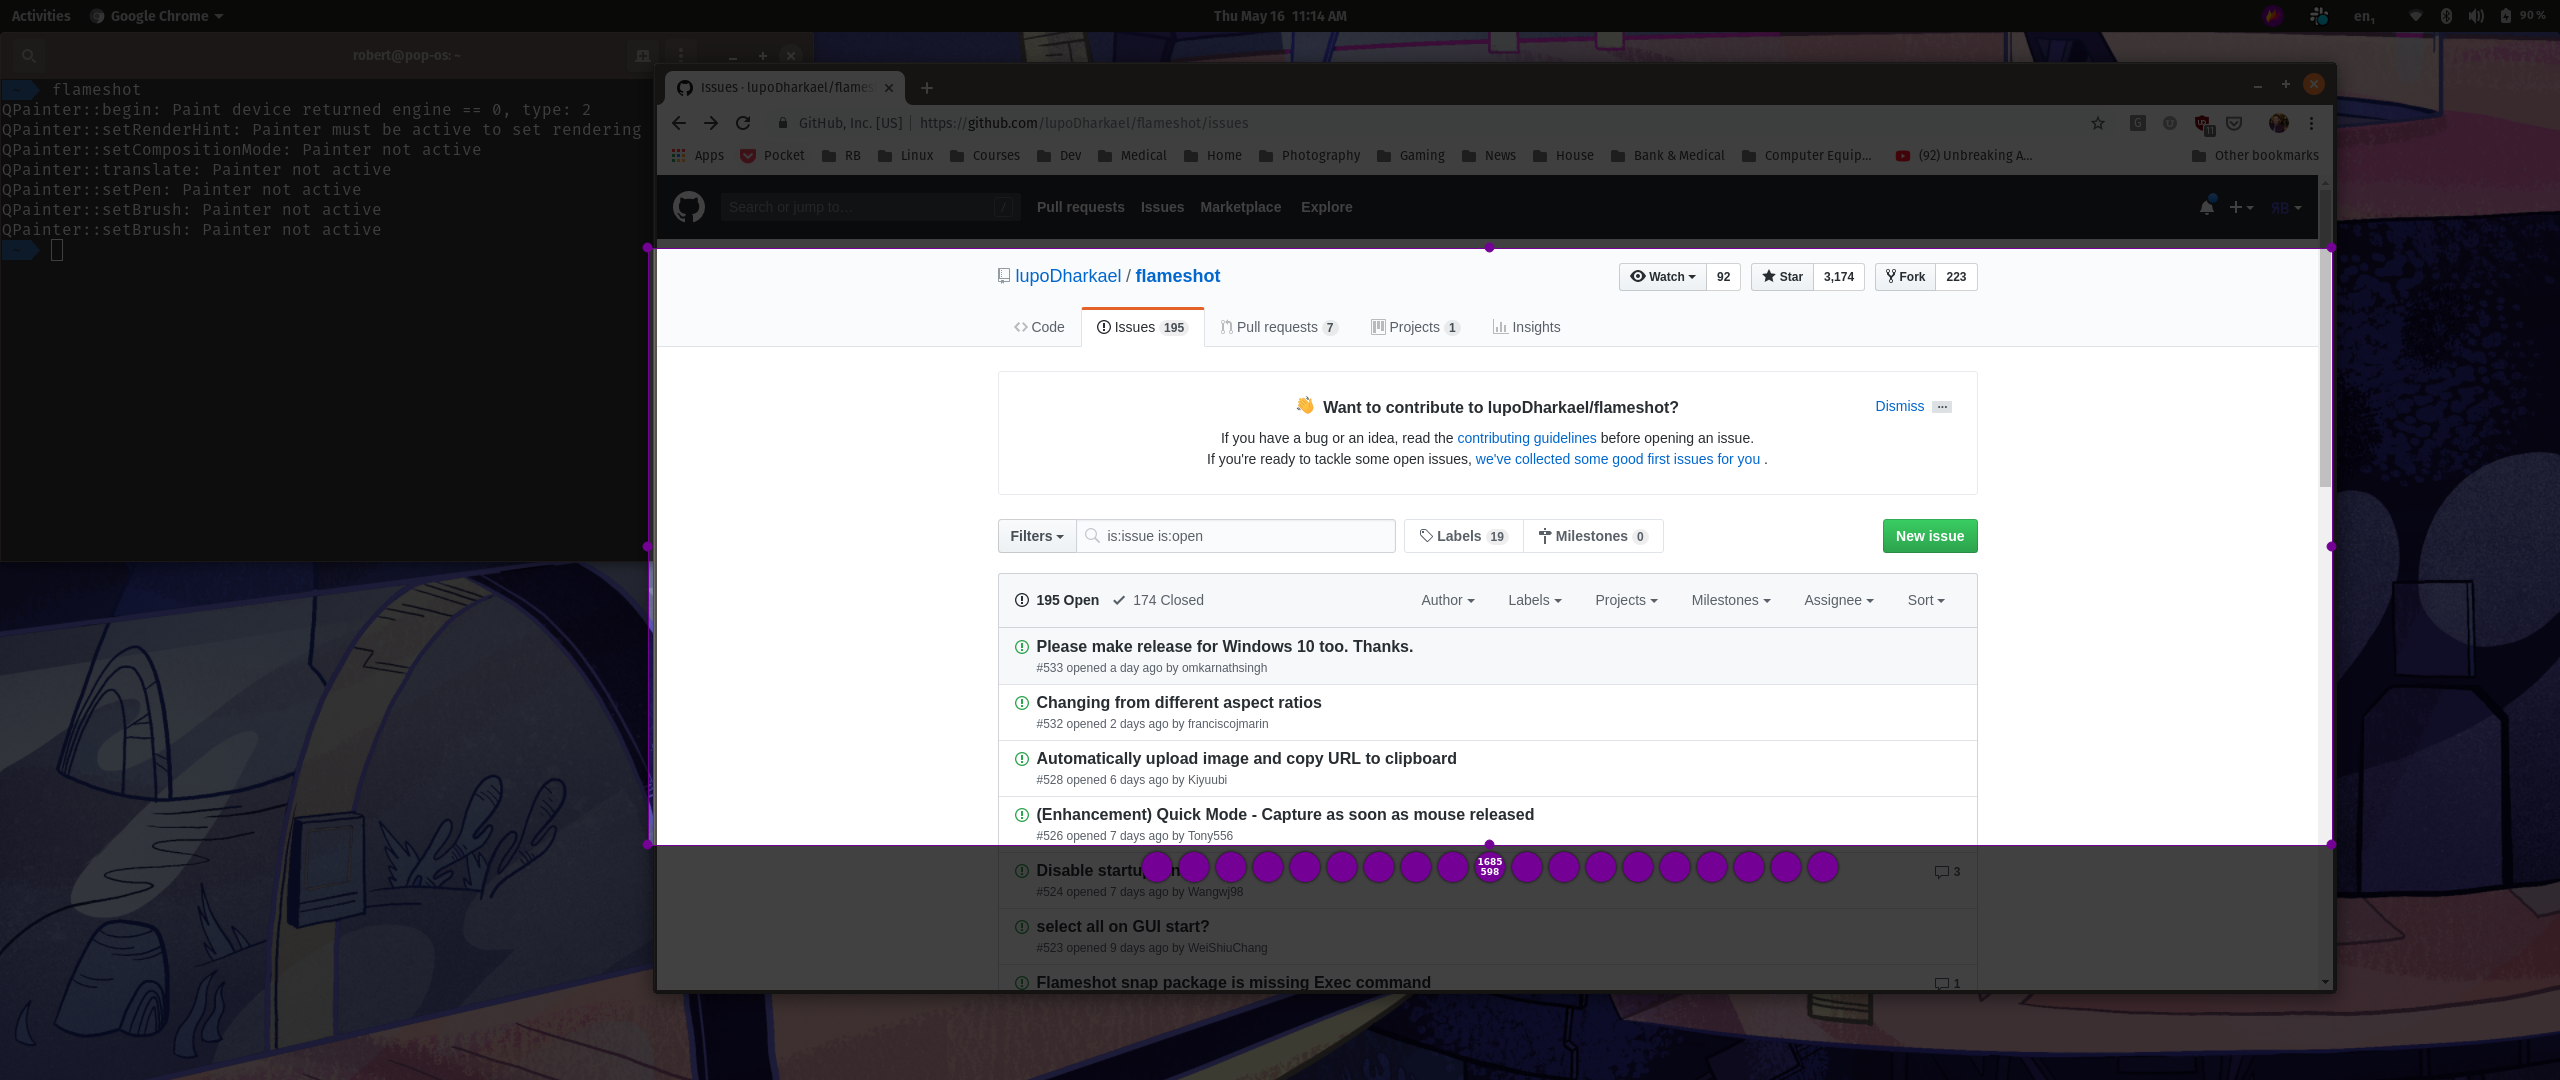The image size is (2560, 1080).
Task: Fork the flameshot repository
Action: pos(1905,277)
